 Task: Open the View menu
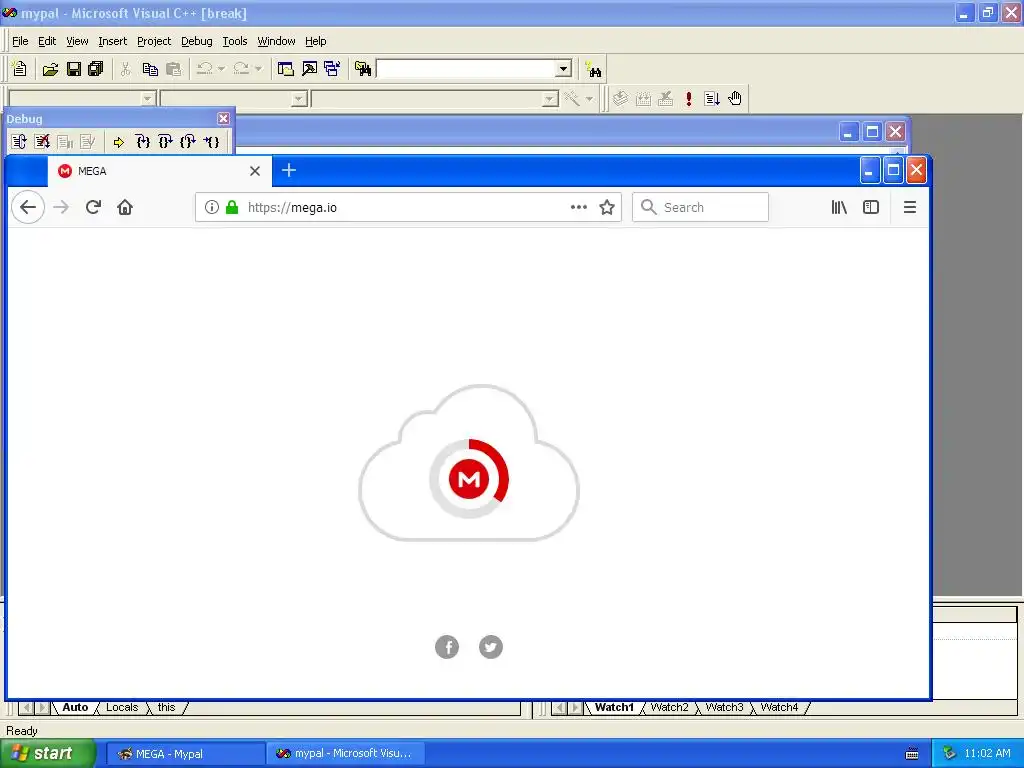click(x=77, y=41)
